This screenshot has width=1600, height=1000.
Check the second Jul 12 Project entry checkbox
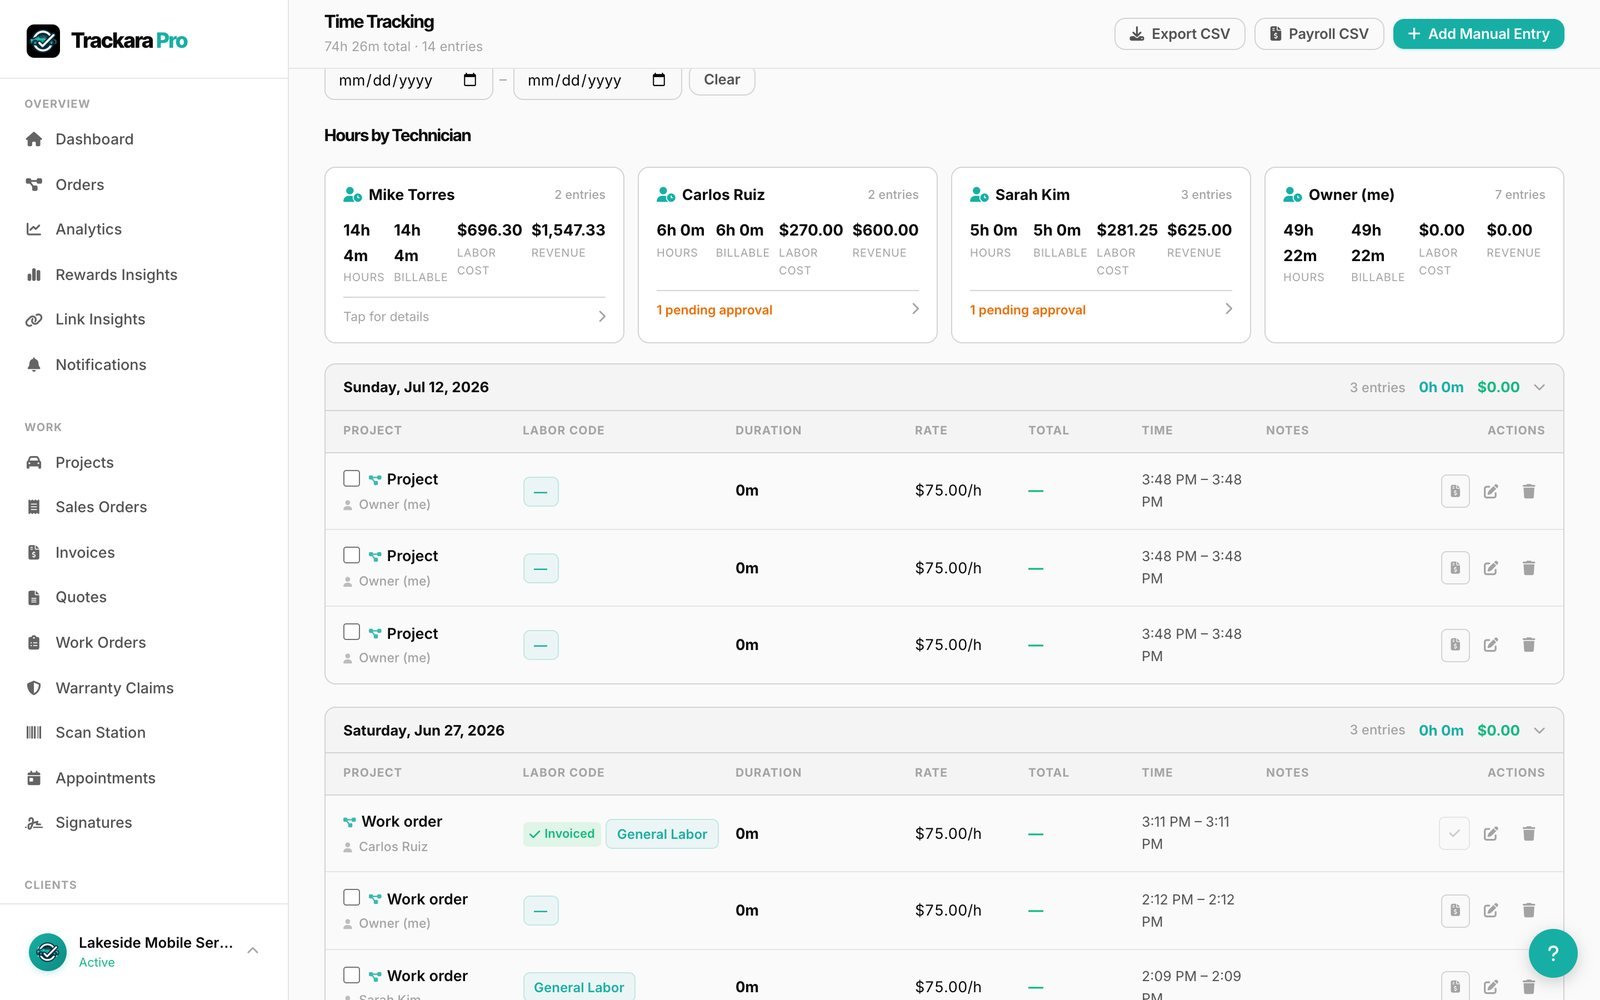(x=351, y=555)
